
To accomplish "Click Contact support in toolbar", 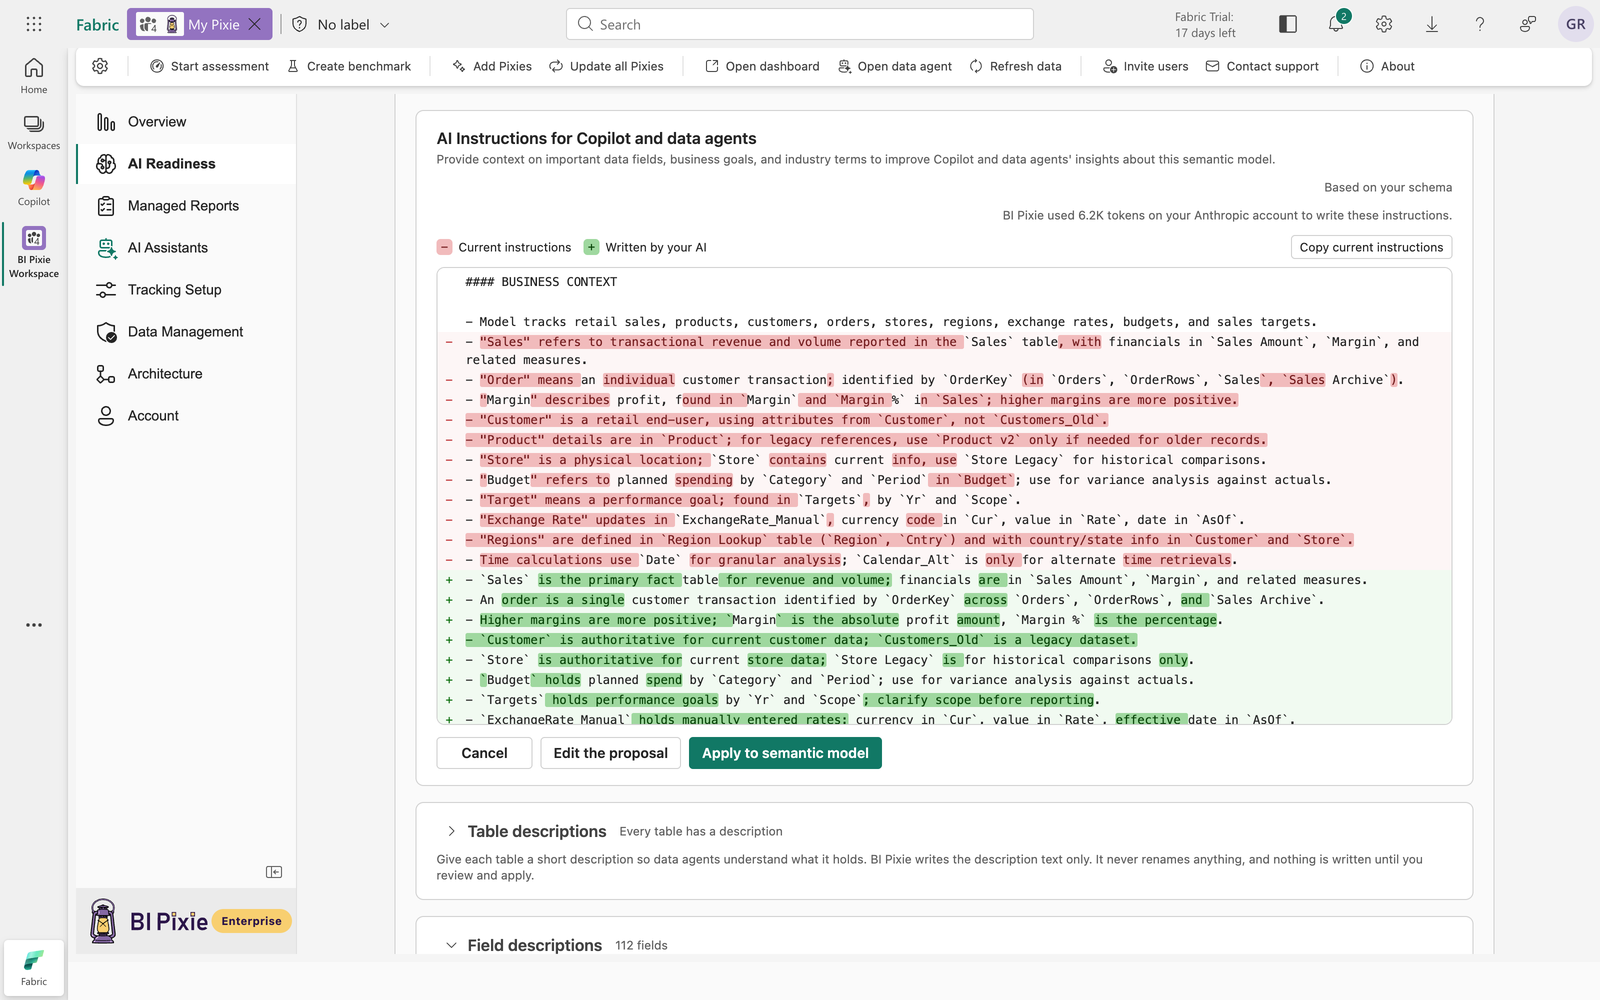I will (1262, 66).
